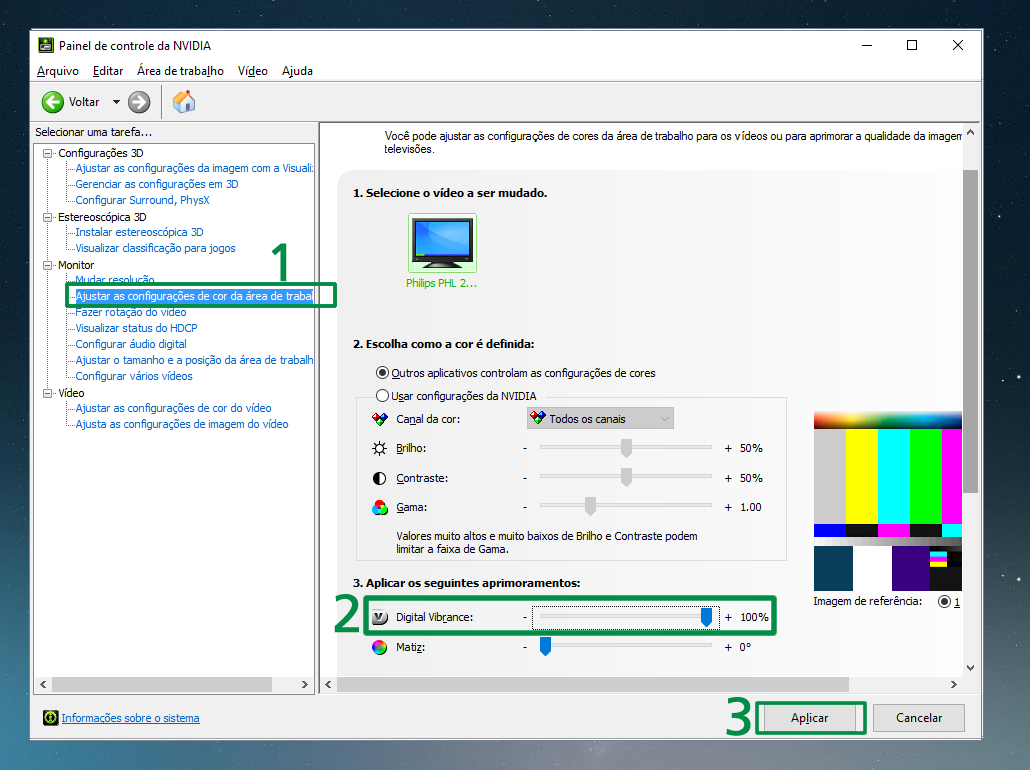1030x770 pixels.
Task: Open 'Configurar Surround, PhysX' task
Action: click(x=143, y=200)
